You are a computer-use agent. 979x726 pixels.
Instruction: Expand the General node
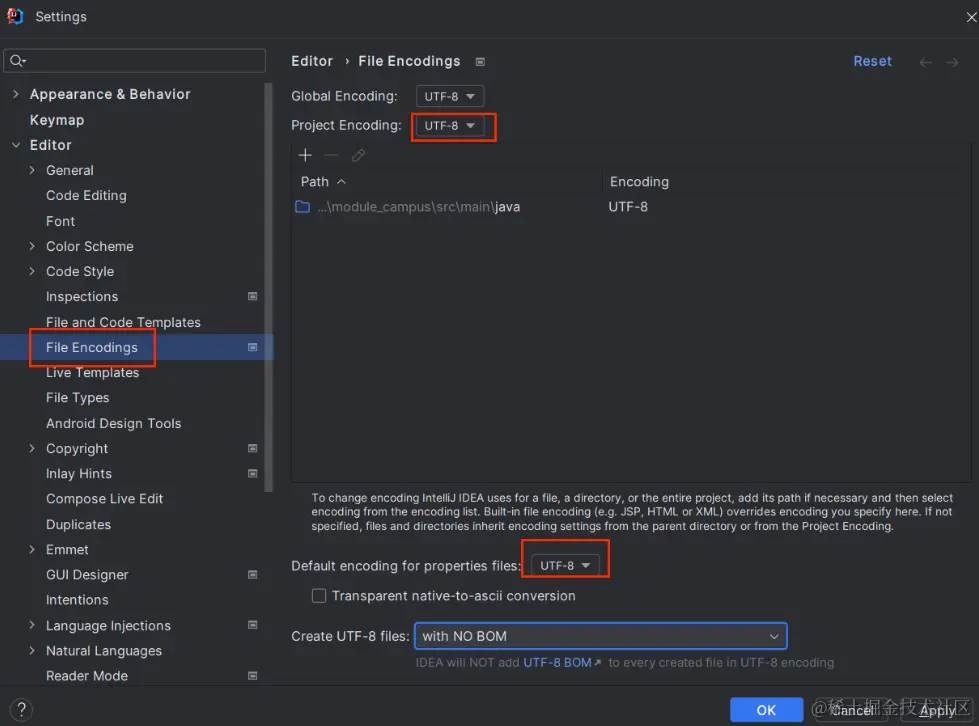[32, 170]
